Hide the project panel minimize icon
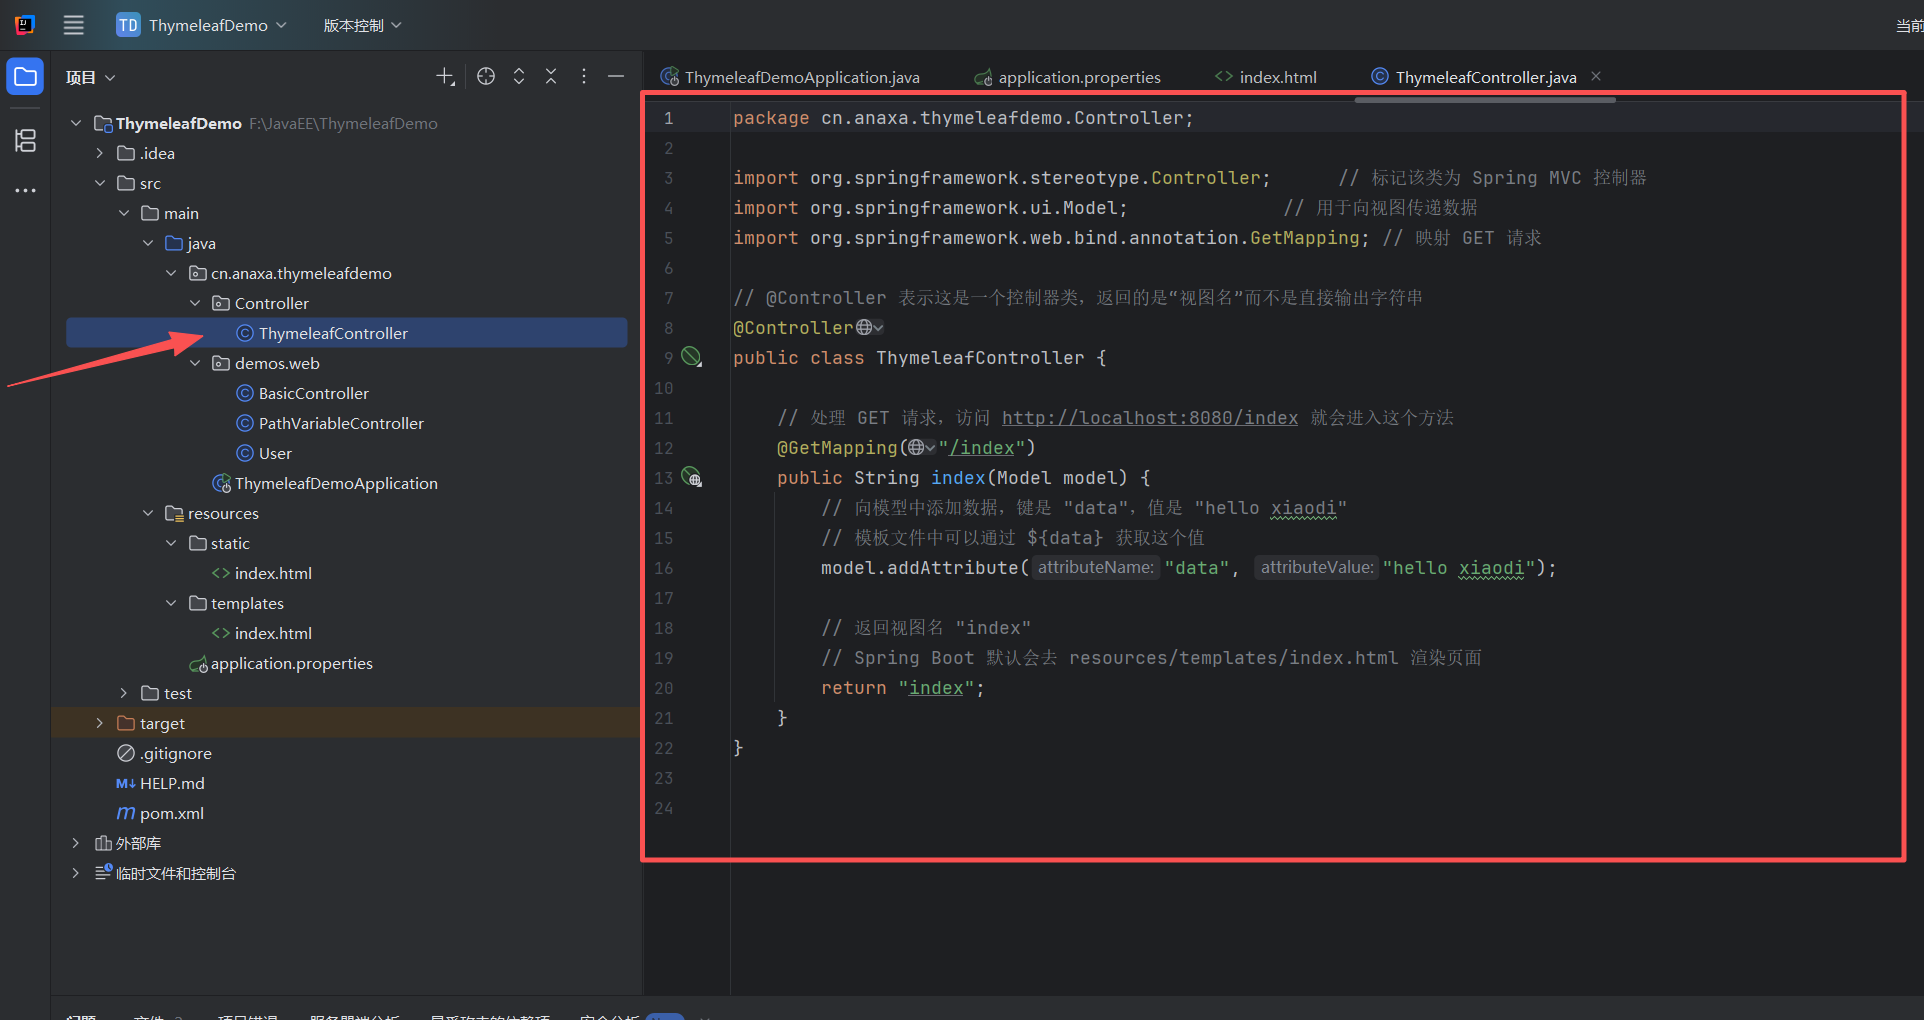1924x1020 pixels. (x=616, y=77)
